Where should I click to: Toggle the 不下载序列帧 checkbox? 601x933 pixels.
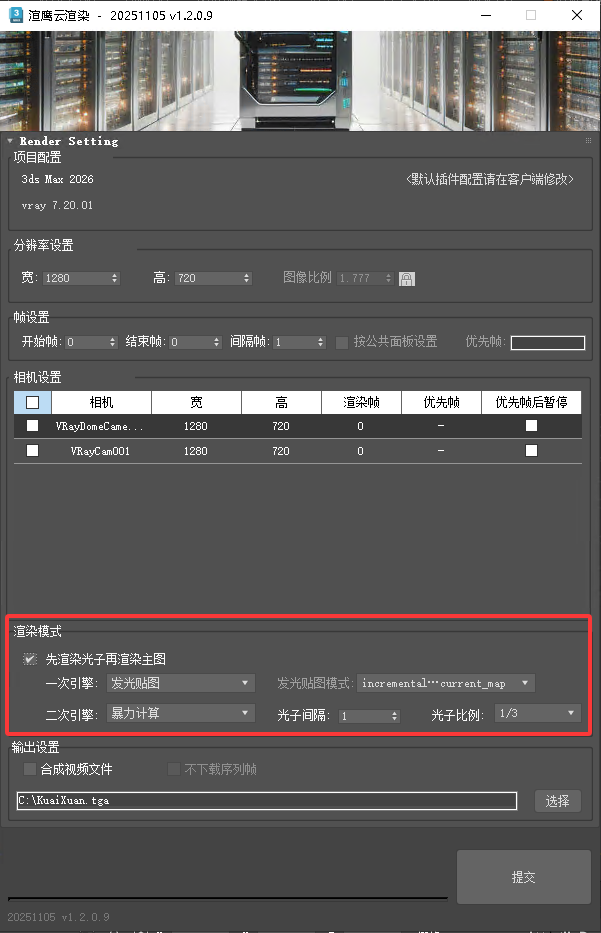click(x=174, y=769)
